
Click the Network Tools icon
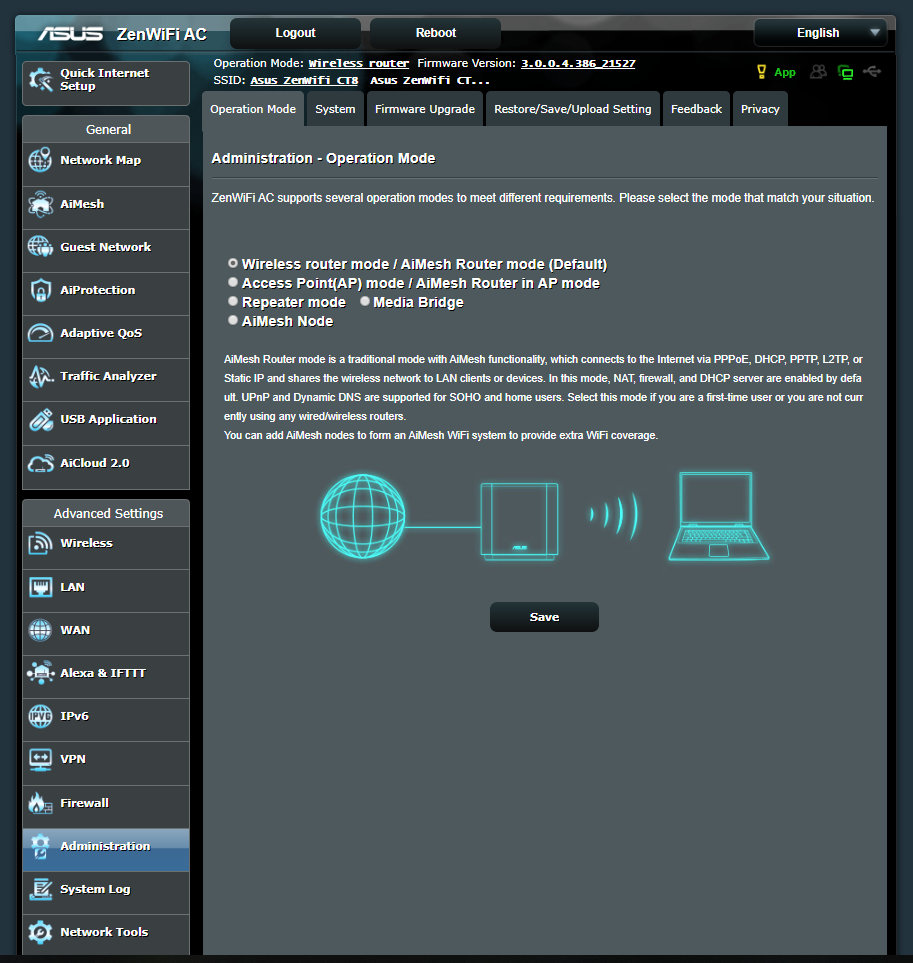pyautogui.click(x=41, y=932)
